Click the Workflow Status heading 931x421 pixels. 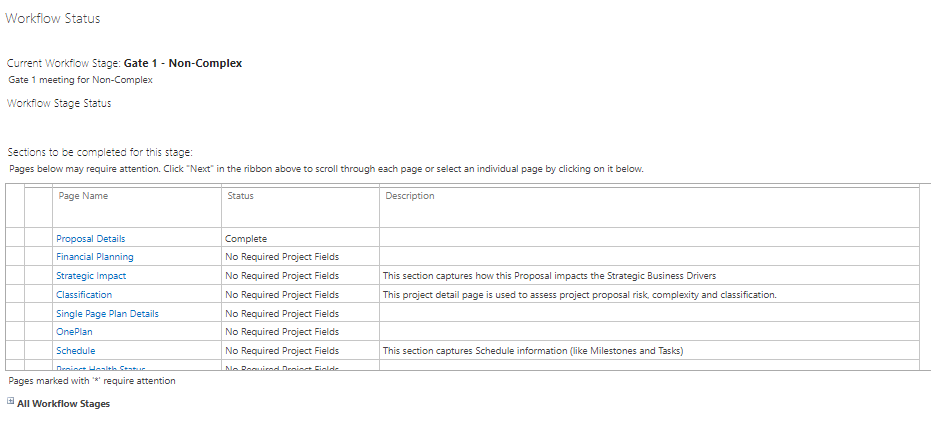[x=53, y=19]
